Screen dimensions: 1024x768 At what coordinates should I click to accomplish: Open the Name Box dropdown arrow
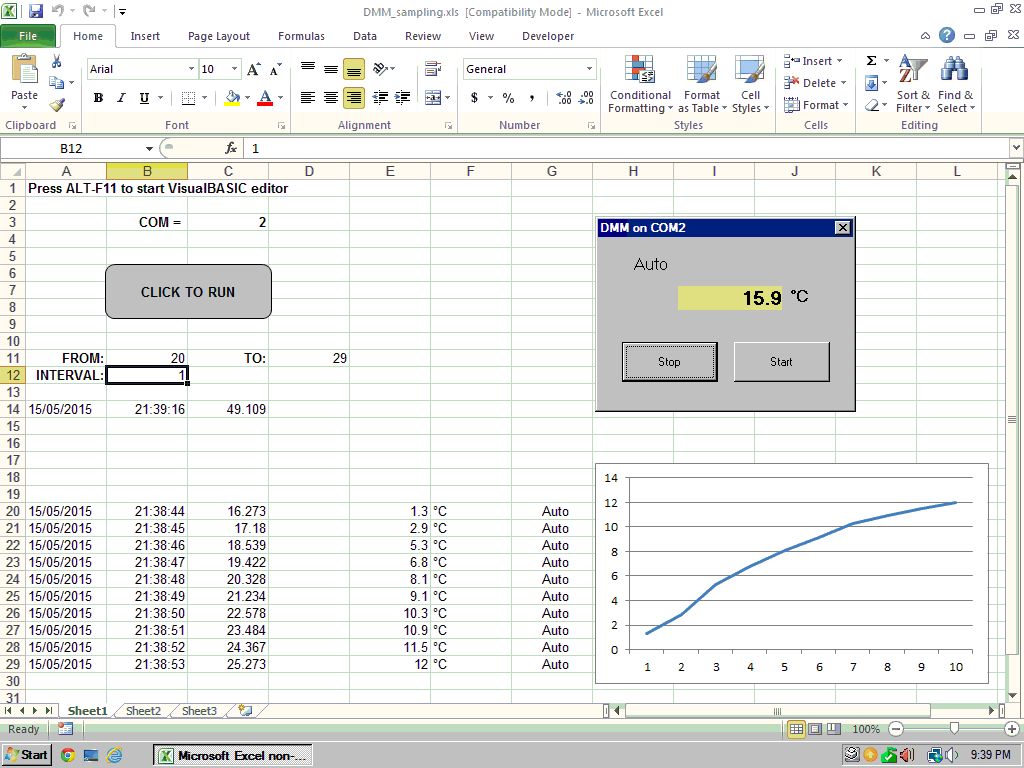[149, 148]
